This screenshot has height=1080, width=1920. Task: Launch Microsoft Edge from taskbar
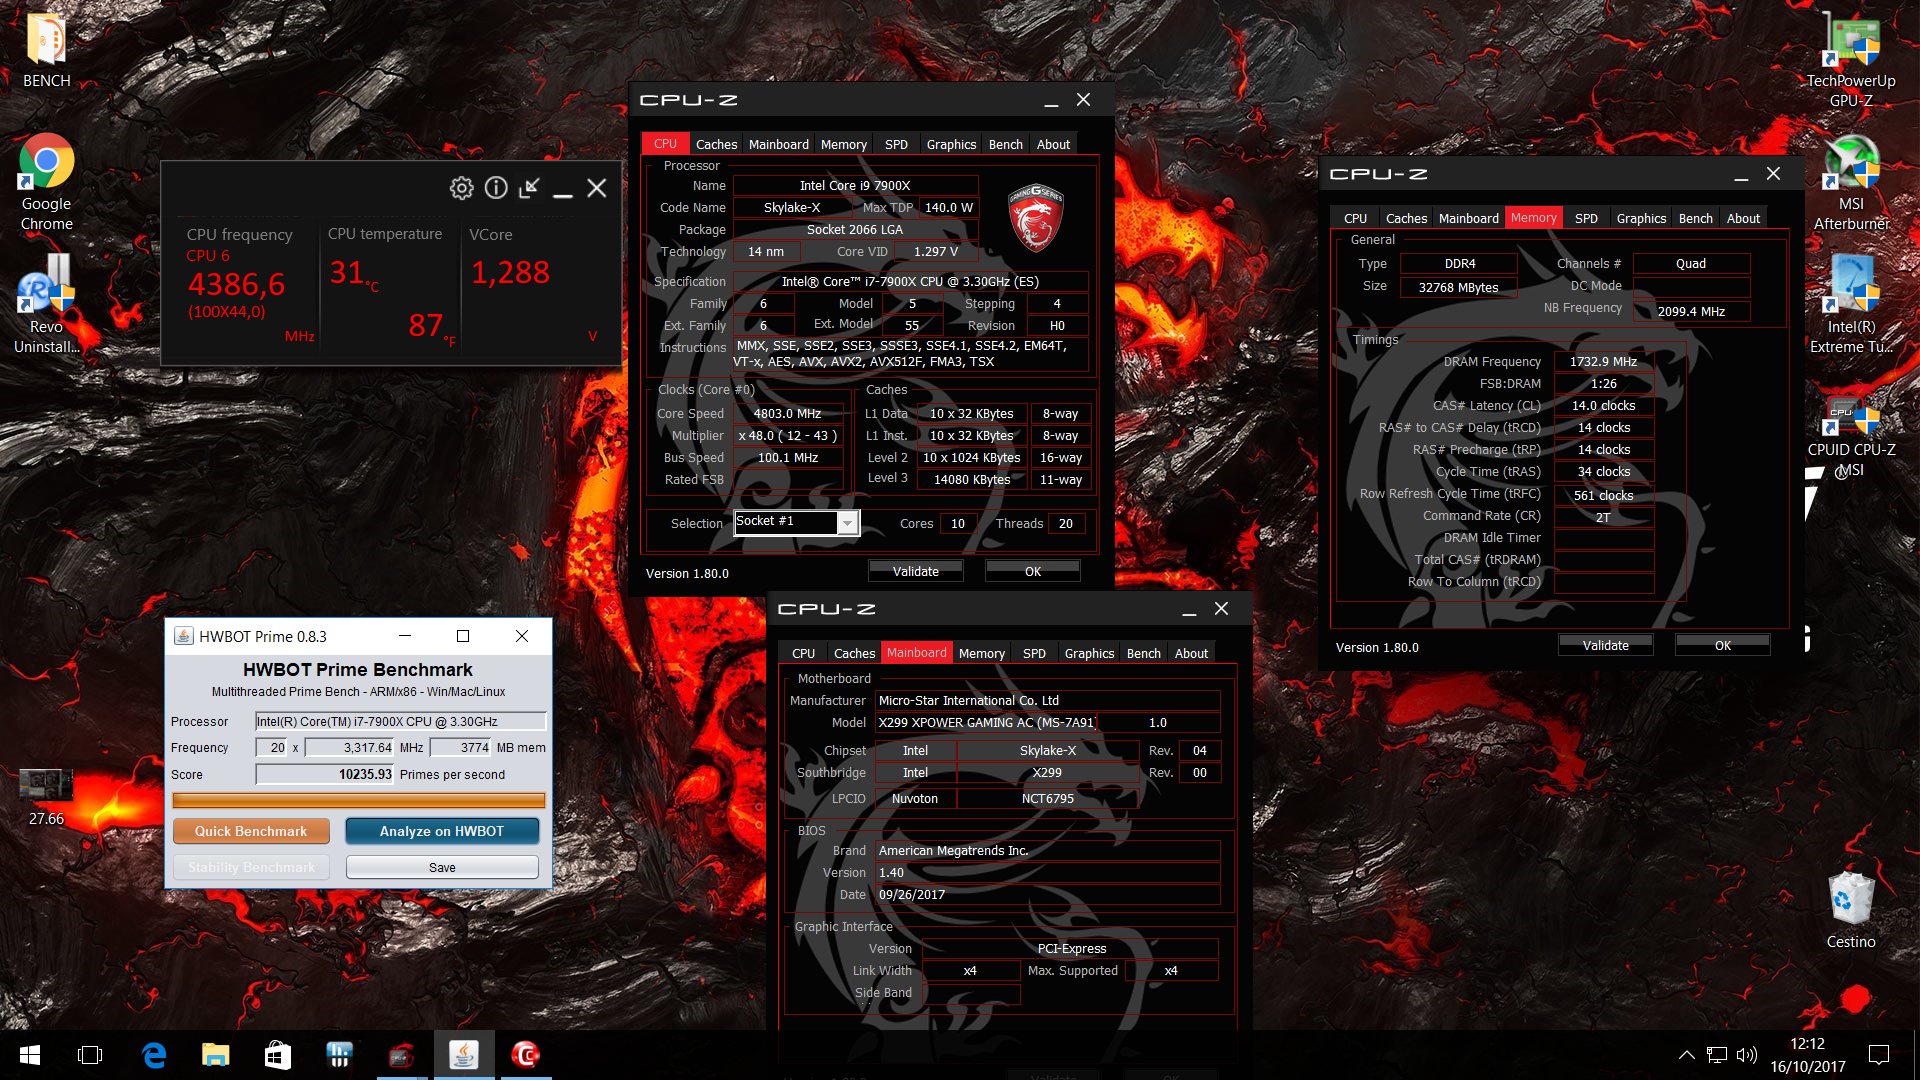154,1055
